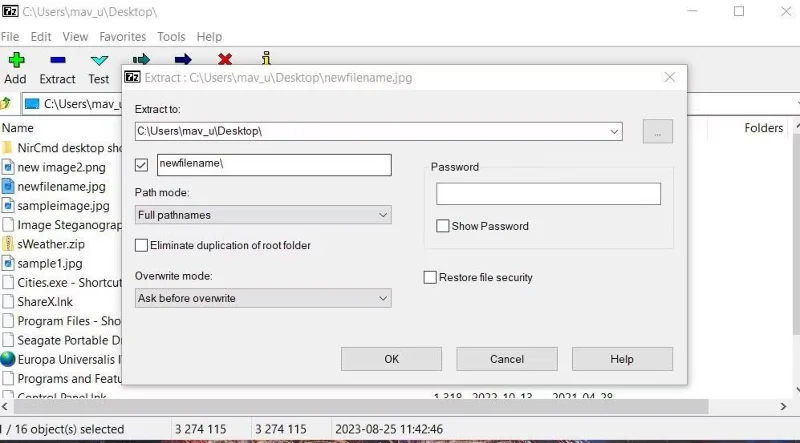Browse for folder with the ... button
This screenshot has width=800, height=443.
pos(658,132)
